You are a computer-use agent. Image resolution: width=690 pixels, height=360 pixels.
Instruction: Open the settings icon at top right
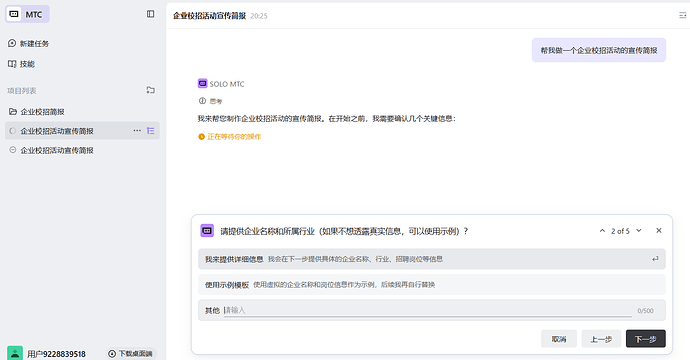[x=683, y=15]
